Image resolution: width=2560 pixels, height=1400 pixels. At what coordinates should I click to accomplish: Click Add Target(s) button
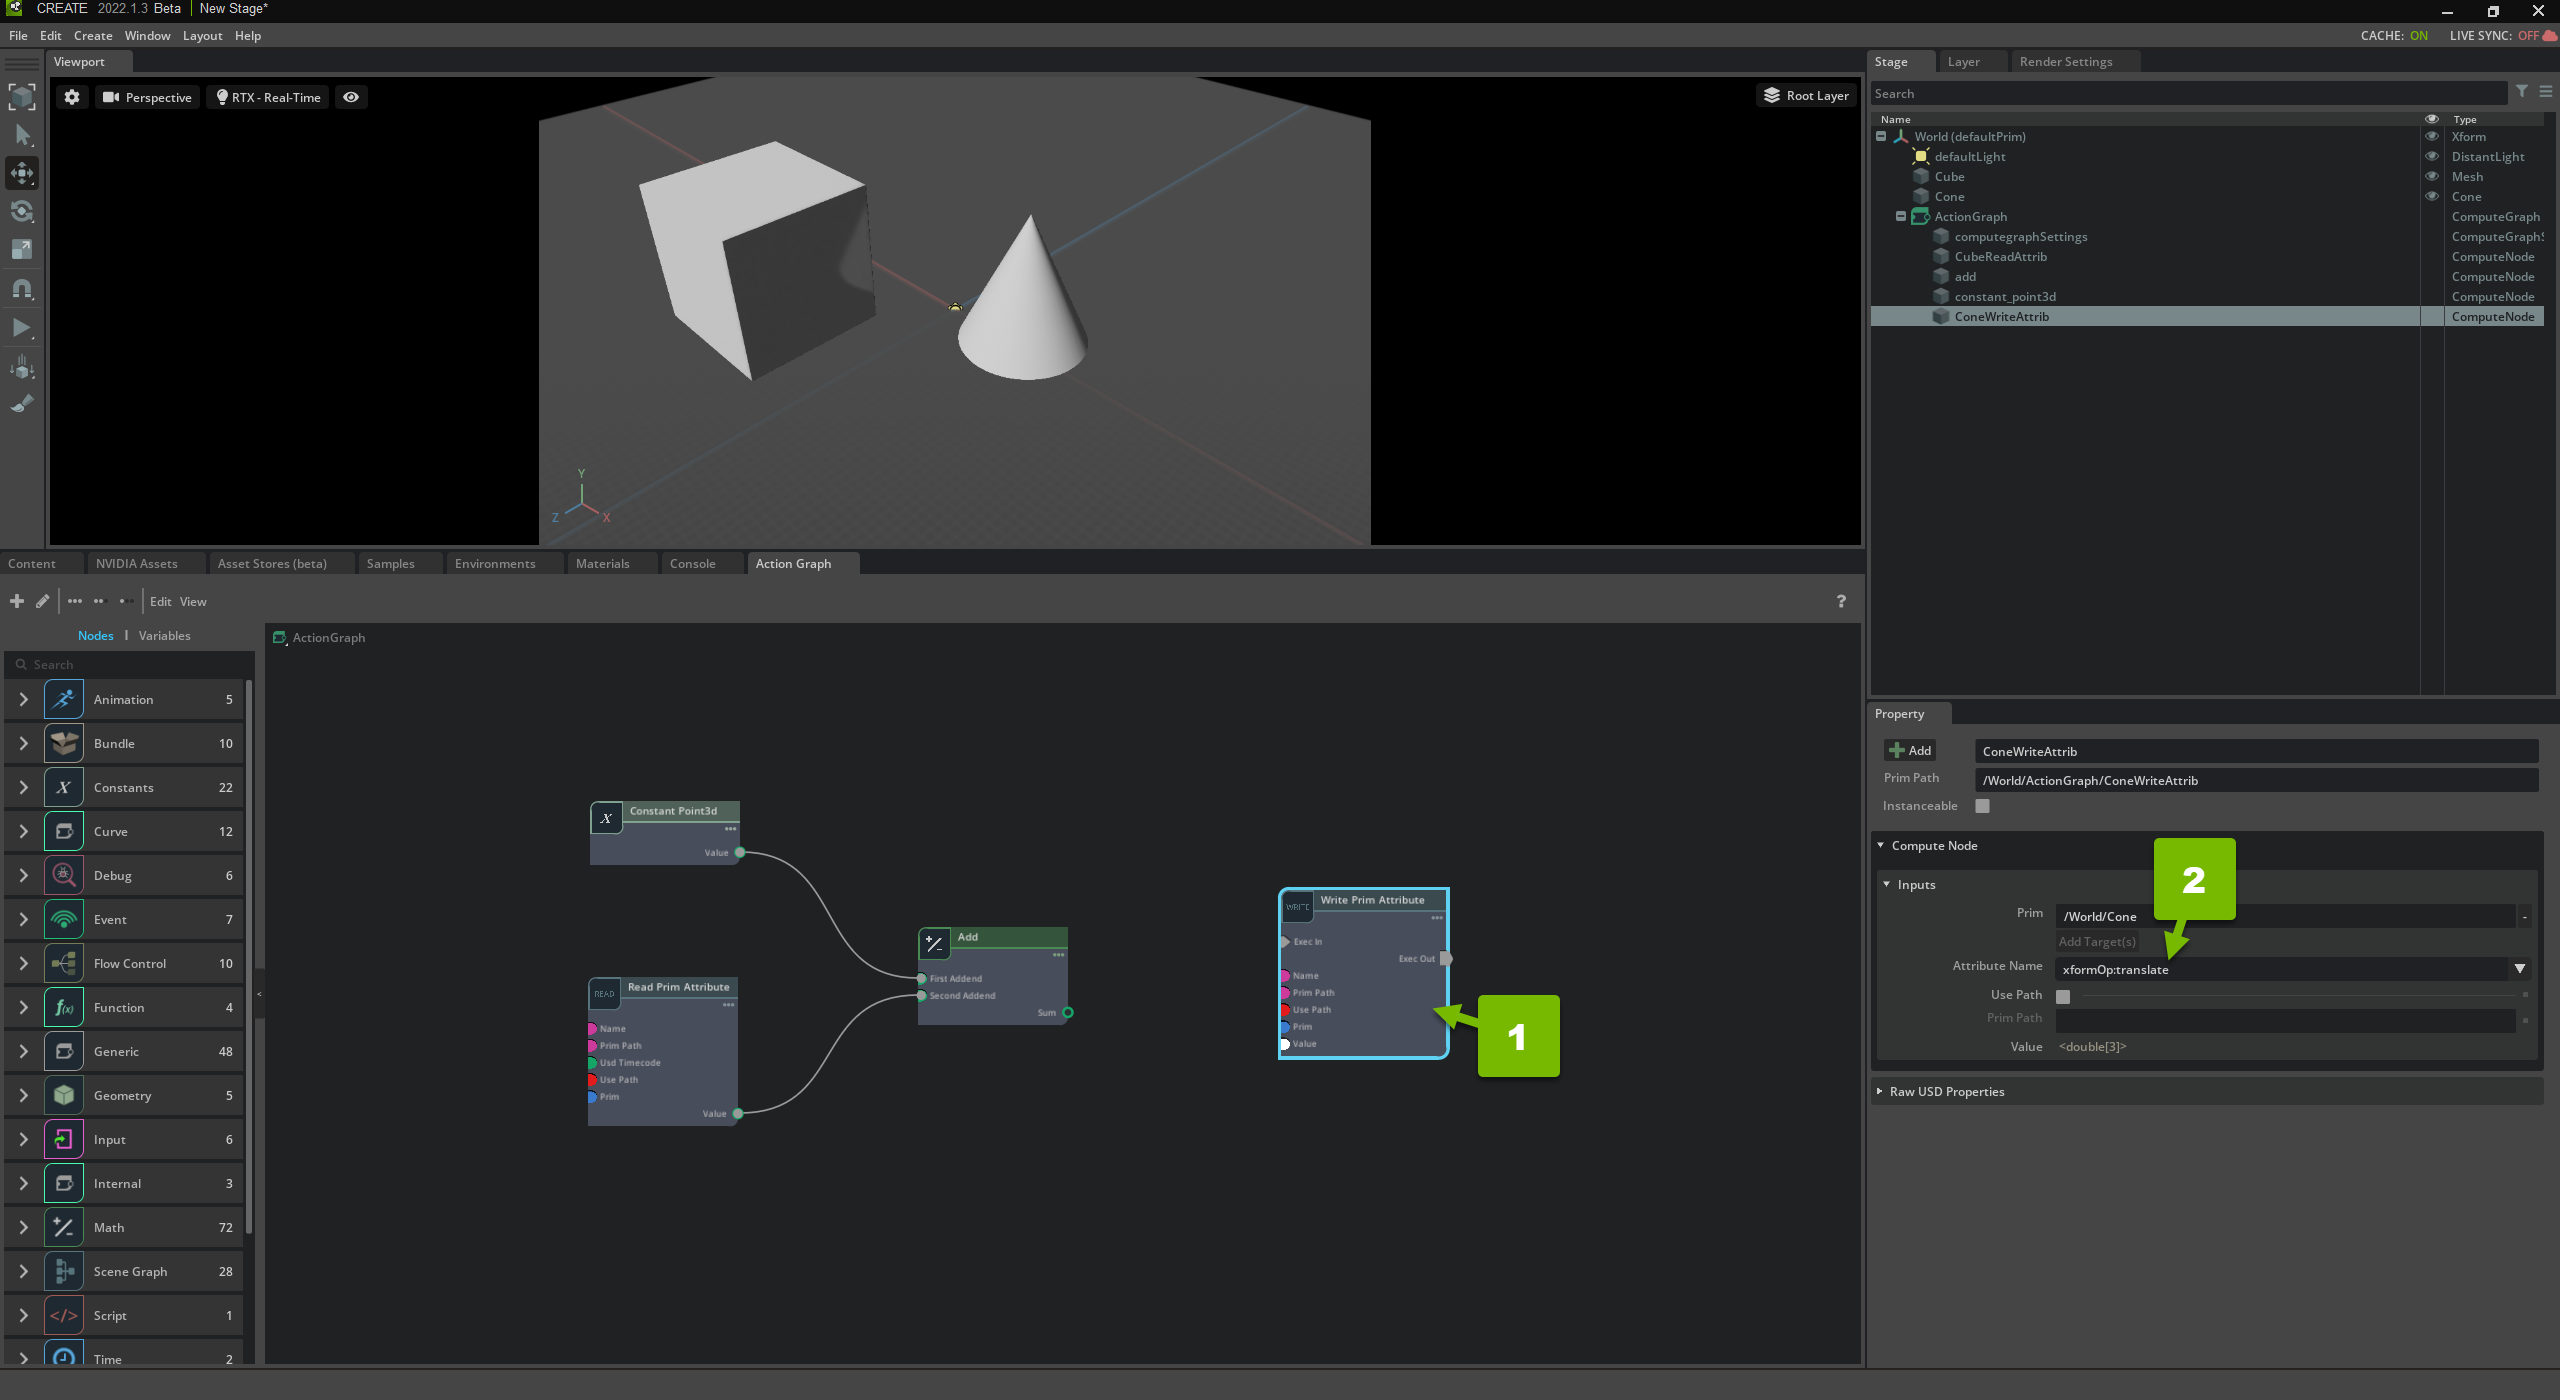(2097, 942)
